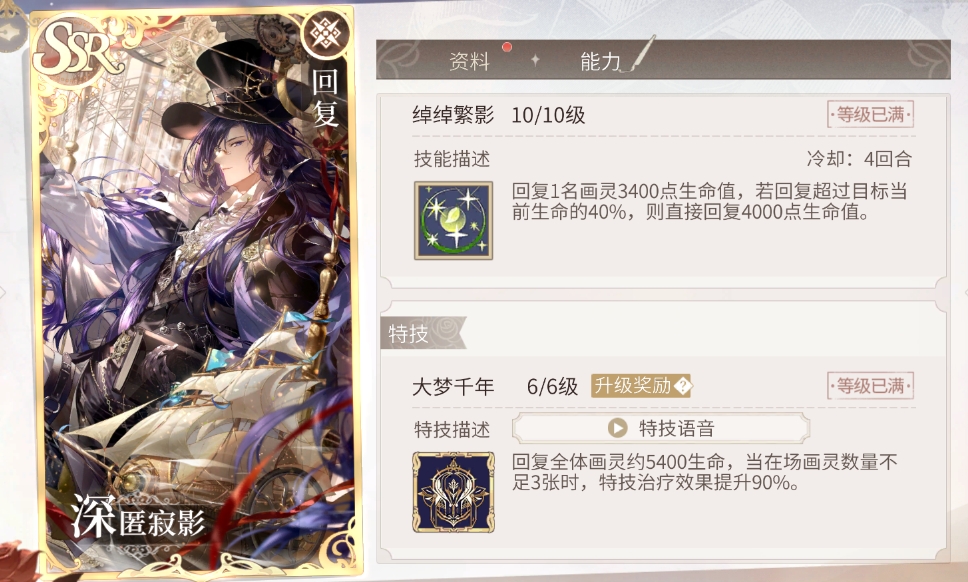Click the red notification dot near 资料
Screen dimensions: 968x582
tap(507, 47)
